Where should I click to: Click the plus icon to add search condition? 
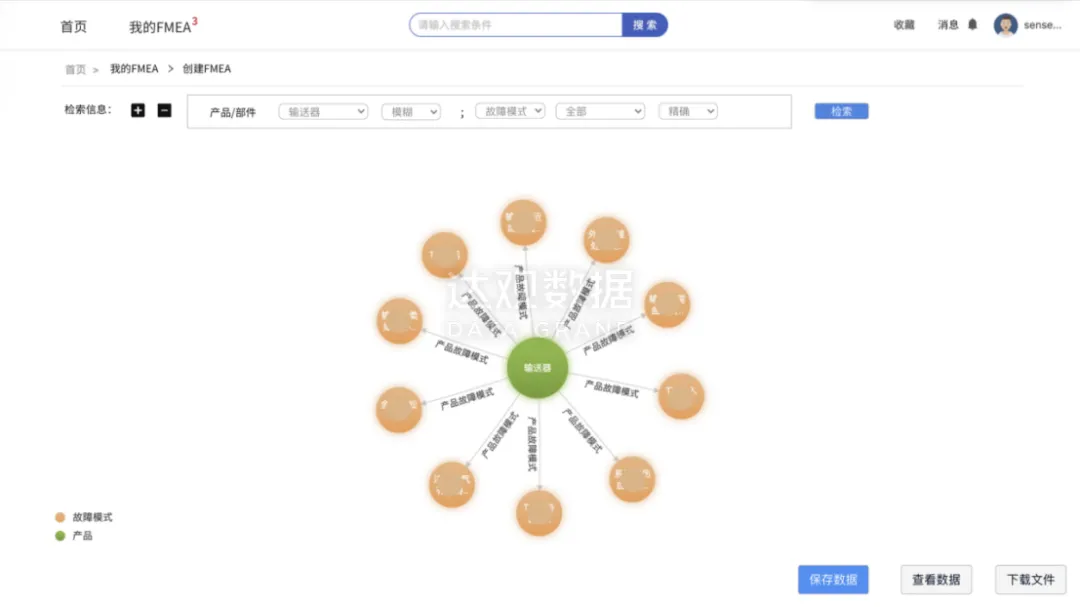click(138, 110)
